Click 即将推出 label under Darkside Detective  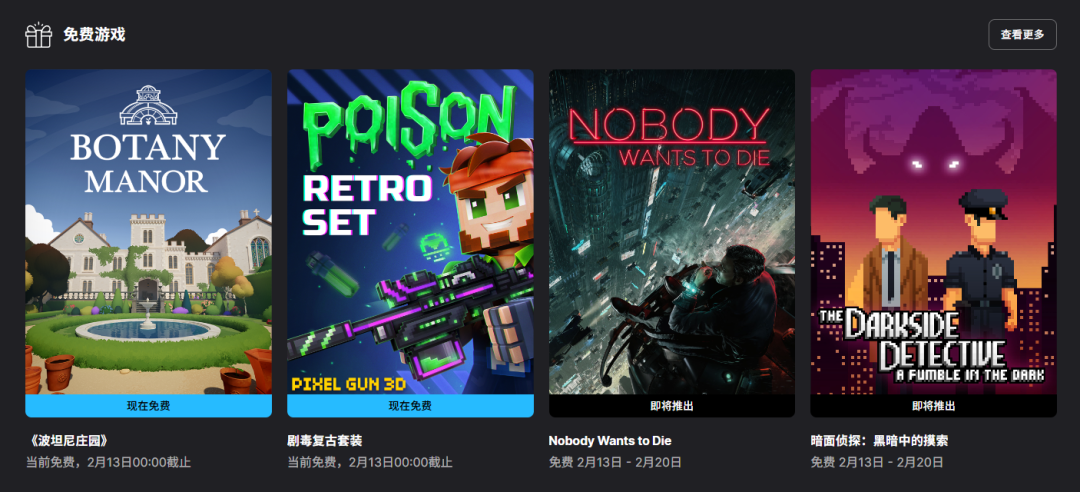coord(933,406)
